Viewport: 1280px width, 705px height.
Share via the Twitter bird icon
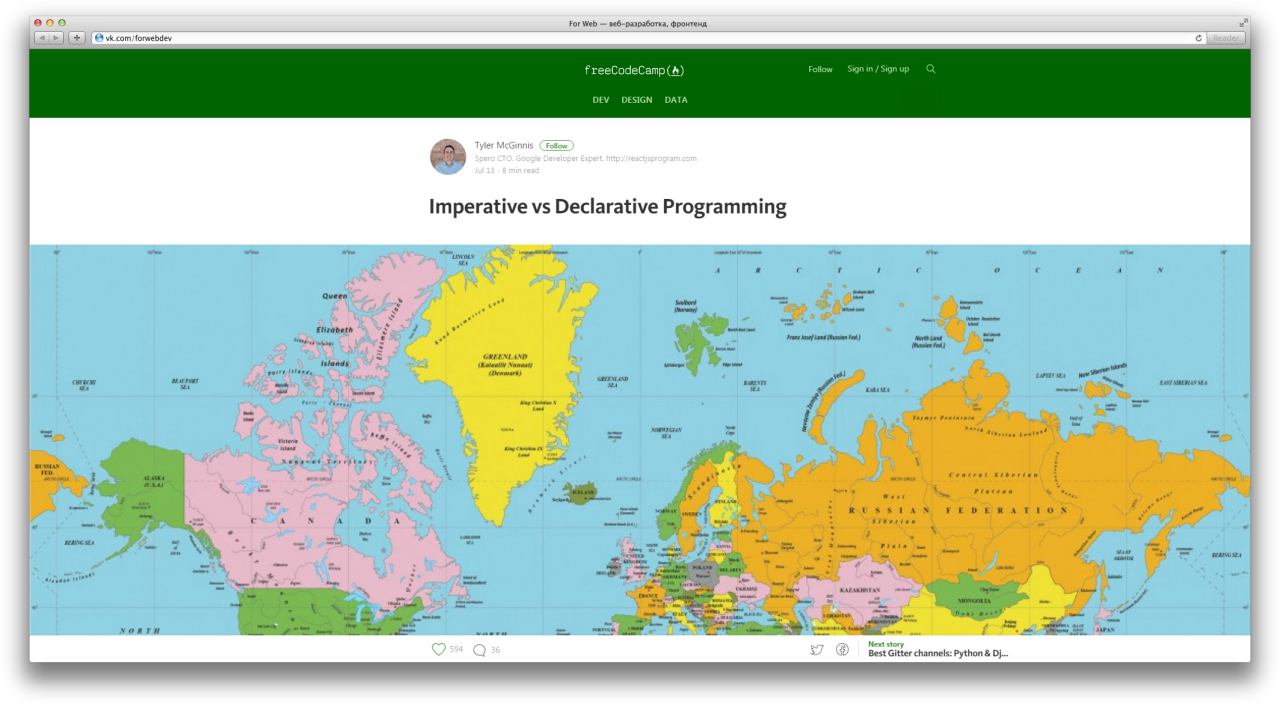[817, 650]
